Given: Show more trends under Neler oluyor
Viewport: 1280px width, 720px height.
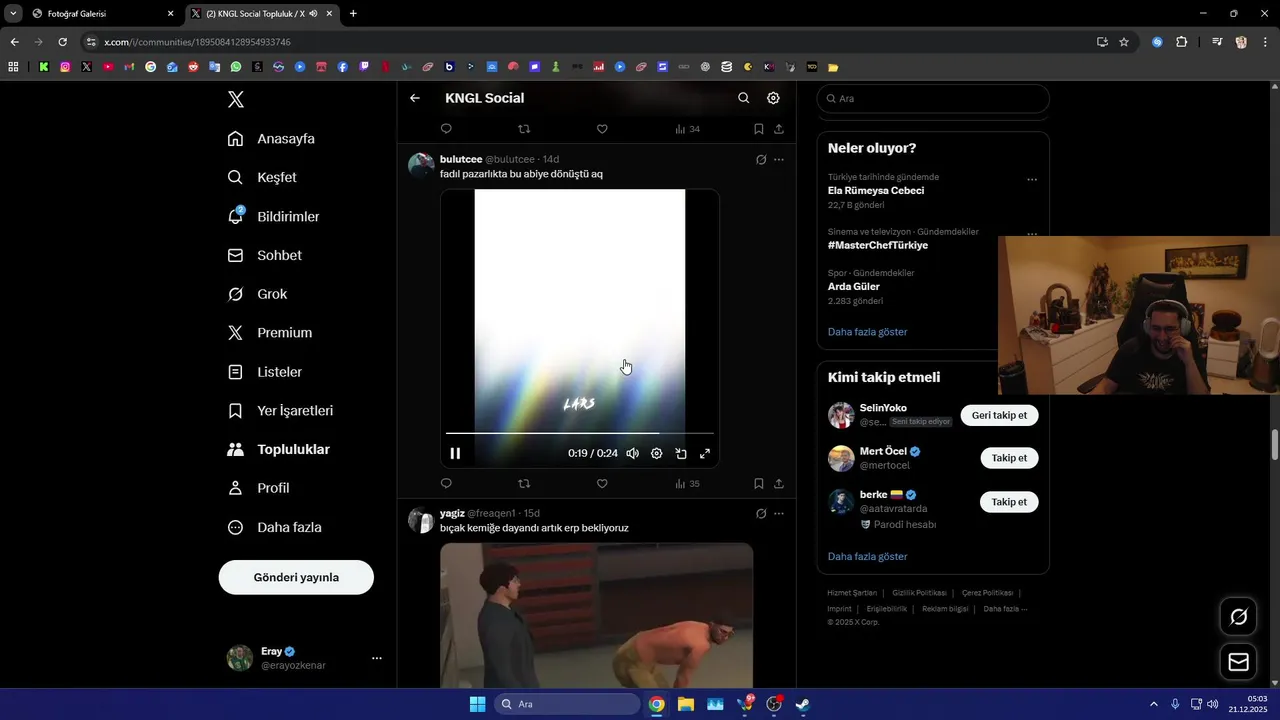Looking at the screenshot, I should tap(868, 332).
